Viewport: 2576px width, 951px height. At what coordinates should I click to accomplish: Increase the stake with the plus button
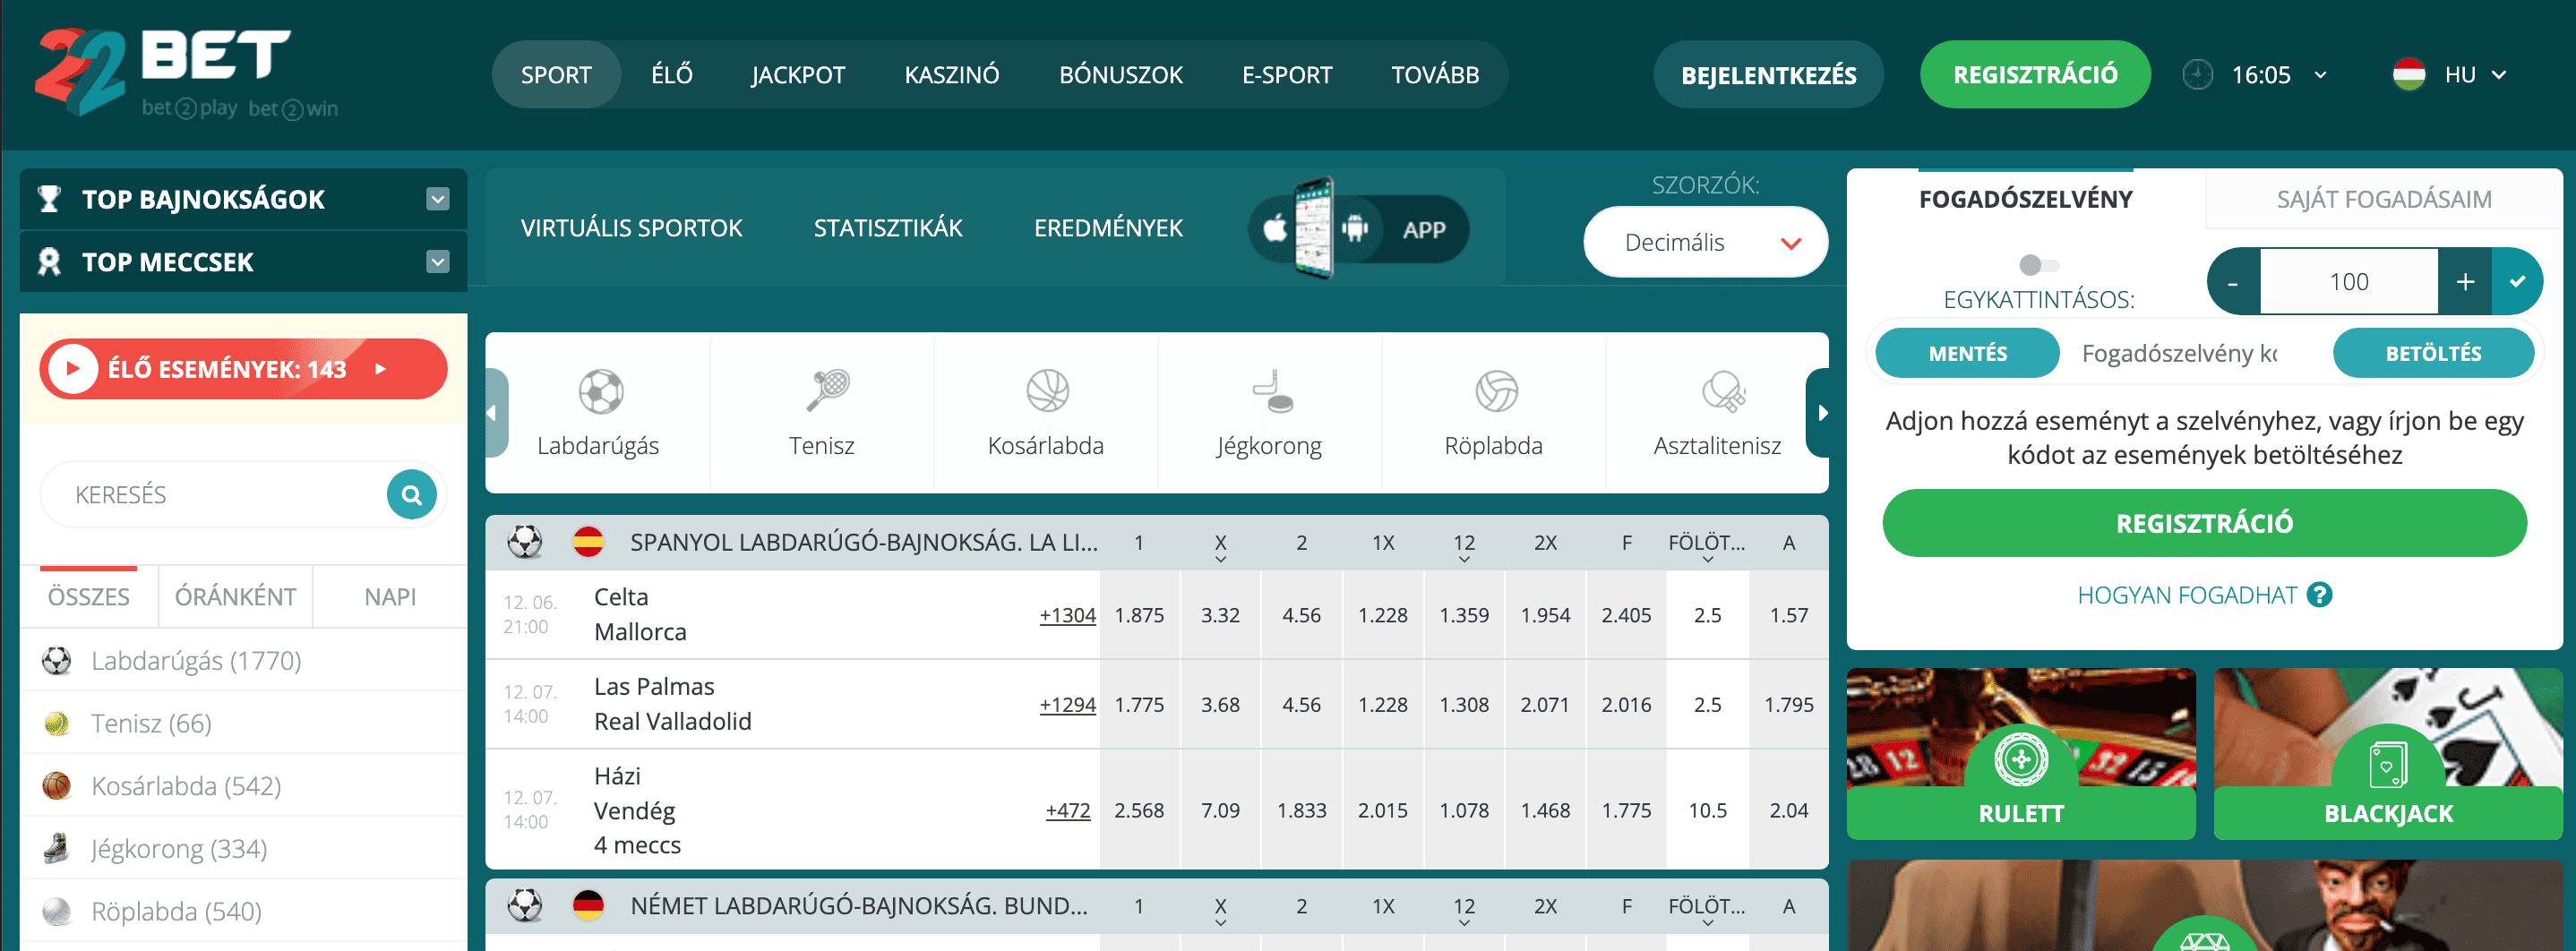point(2465,282)
